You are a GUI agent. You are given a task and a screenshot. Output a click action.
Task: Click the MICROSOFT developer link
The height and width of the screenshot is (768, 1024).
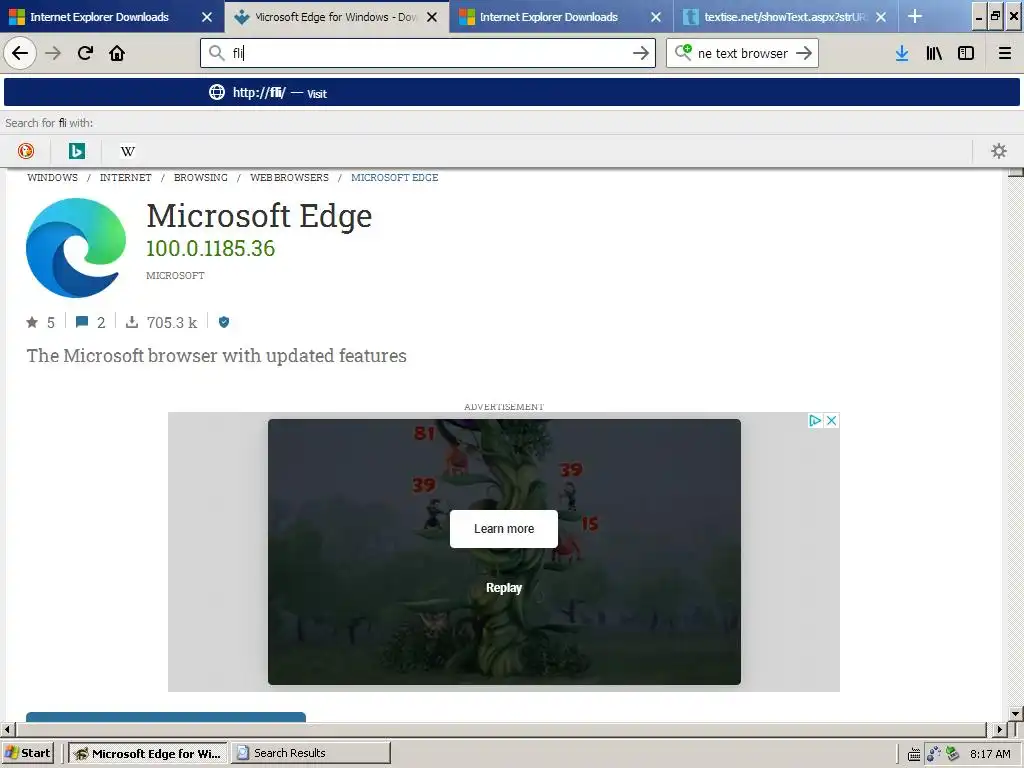pyautogui.click(x=175, y=276)
